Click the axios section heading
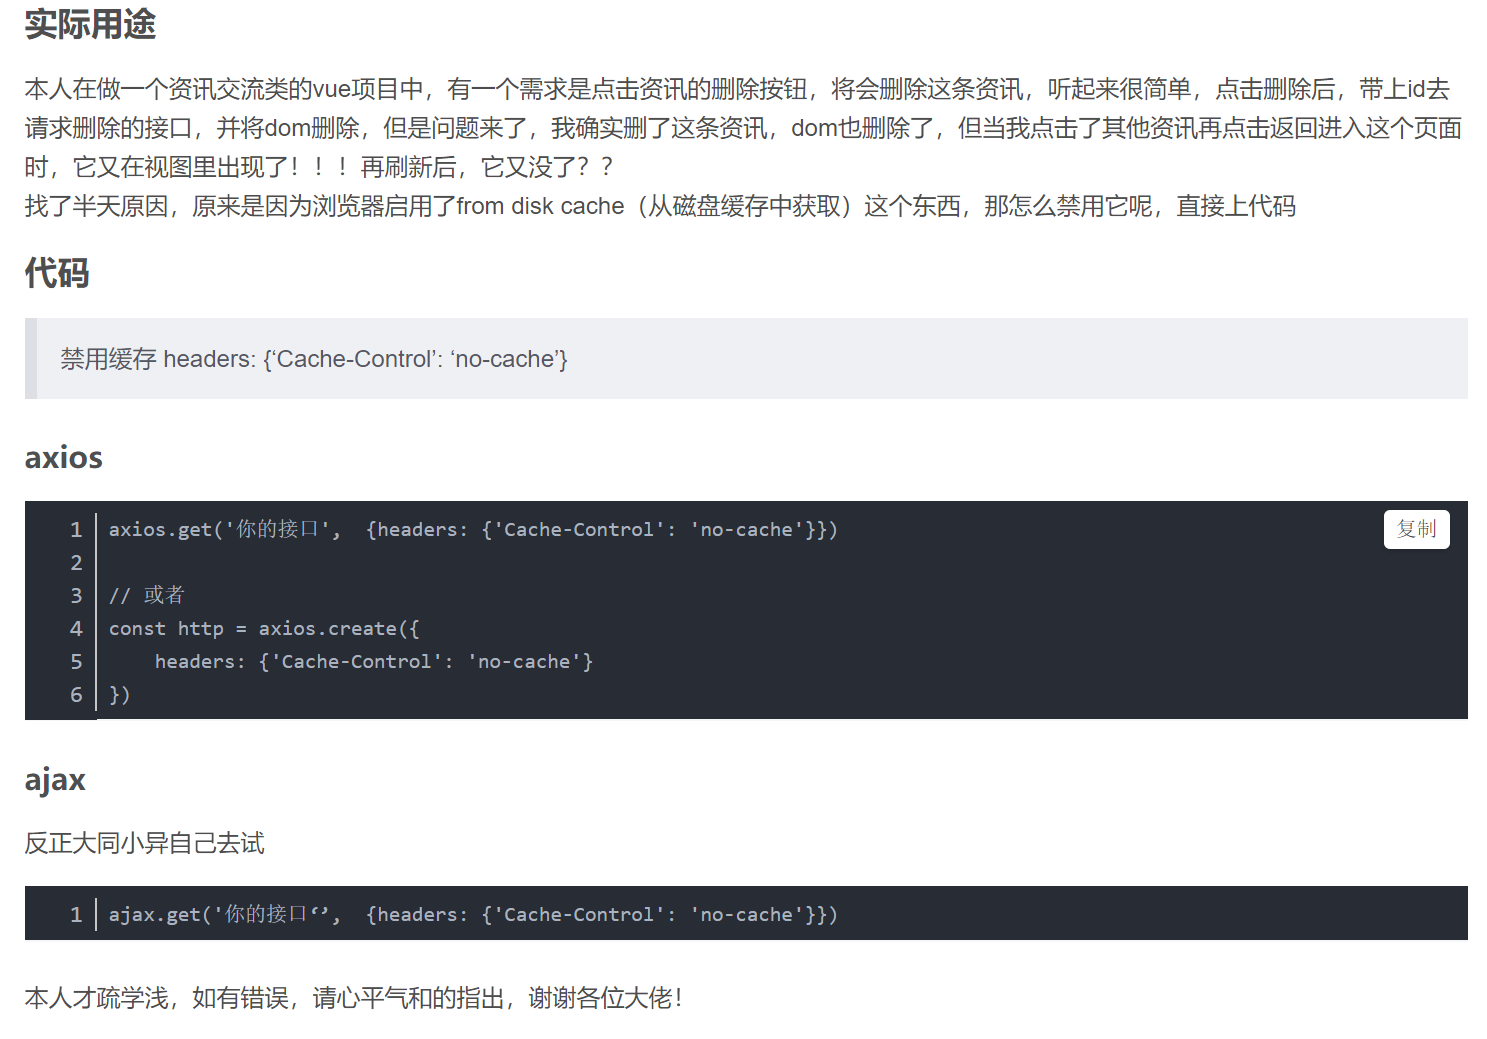1487x1039 pixels. [64, 457]
